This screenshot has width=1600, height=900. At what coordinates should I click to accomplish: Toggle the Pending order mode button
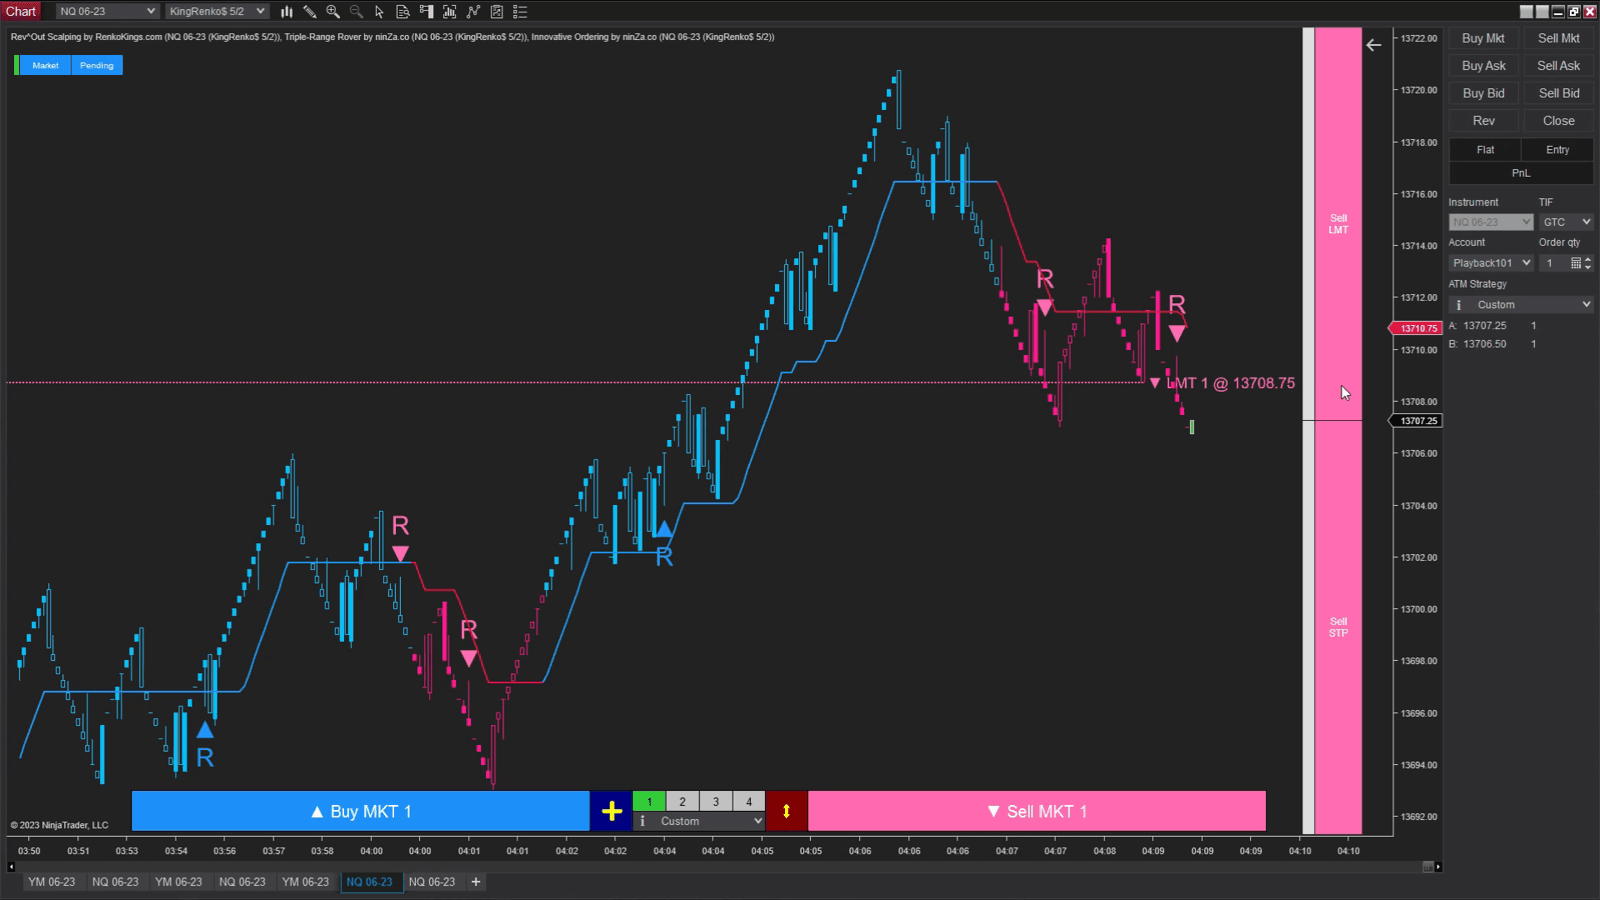pos(97,66)
